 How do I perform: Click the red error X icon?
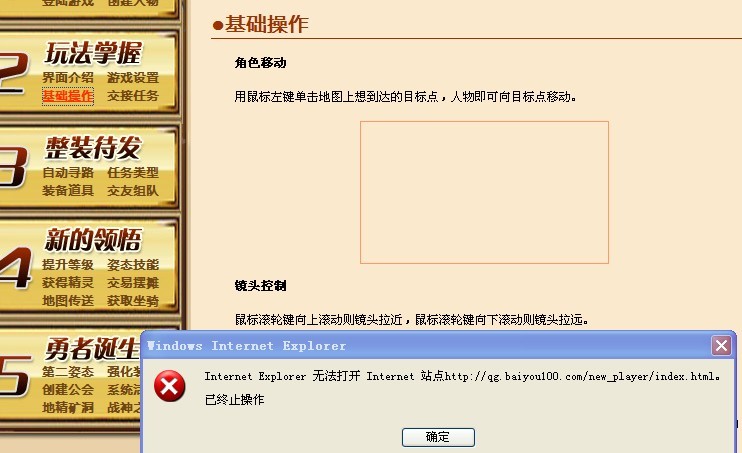(169, 386)
